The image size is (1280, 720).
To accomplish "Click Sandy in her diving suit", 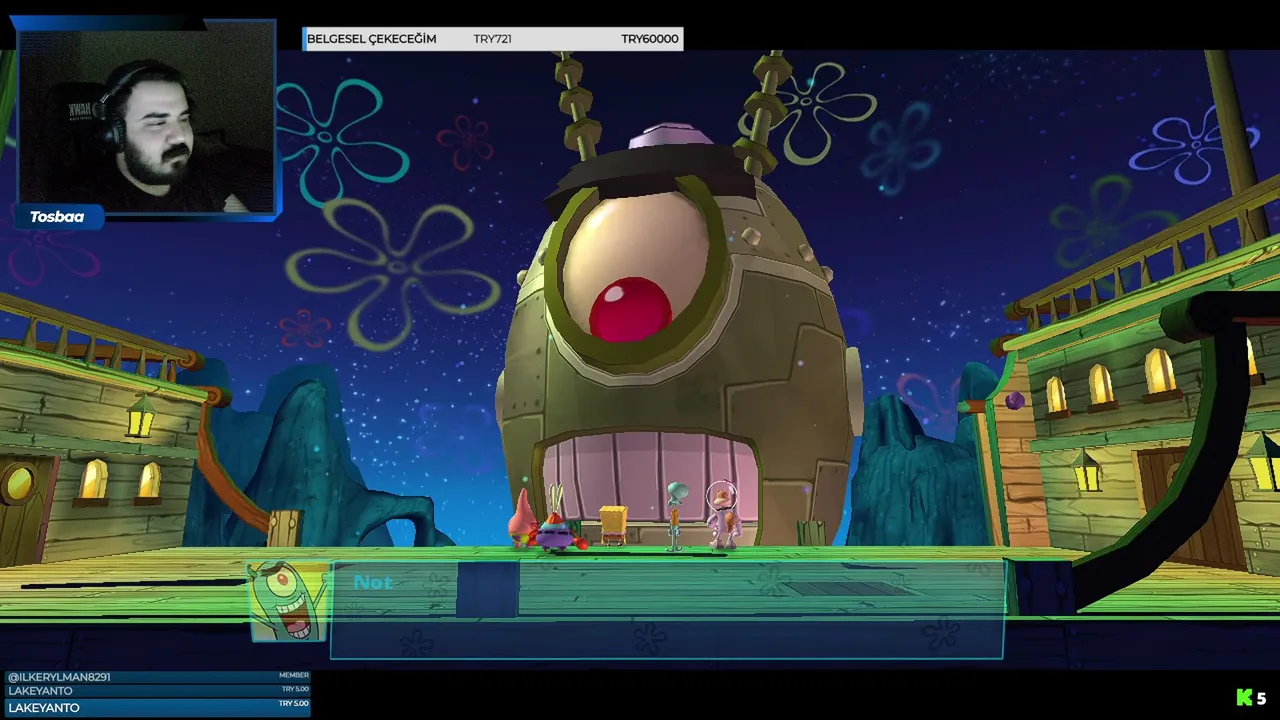I will pyautogui.click(x=722, y=514).
